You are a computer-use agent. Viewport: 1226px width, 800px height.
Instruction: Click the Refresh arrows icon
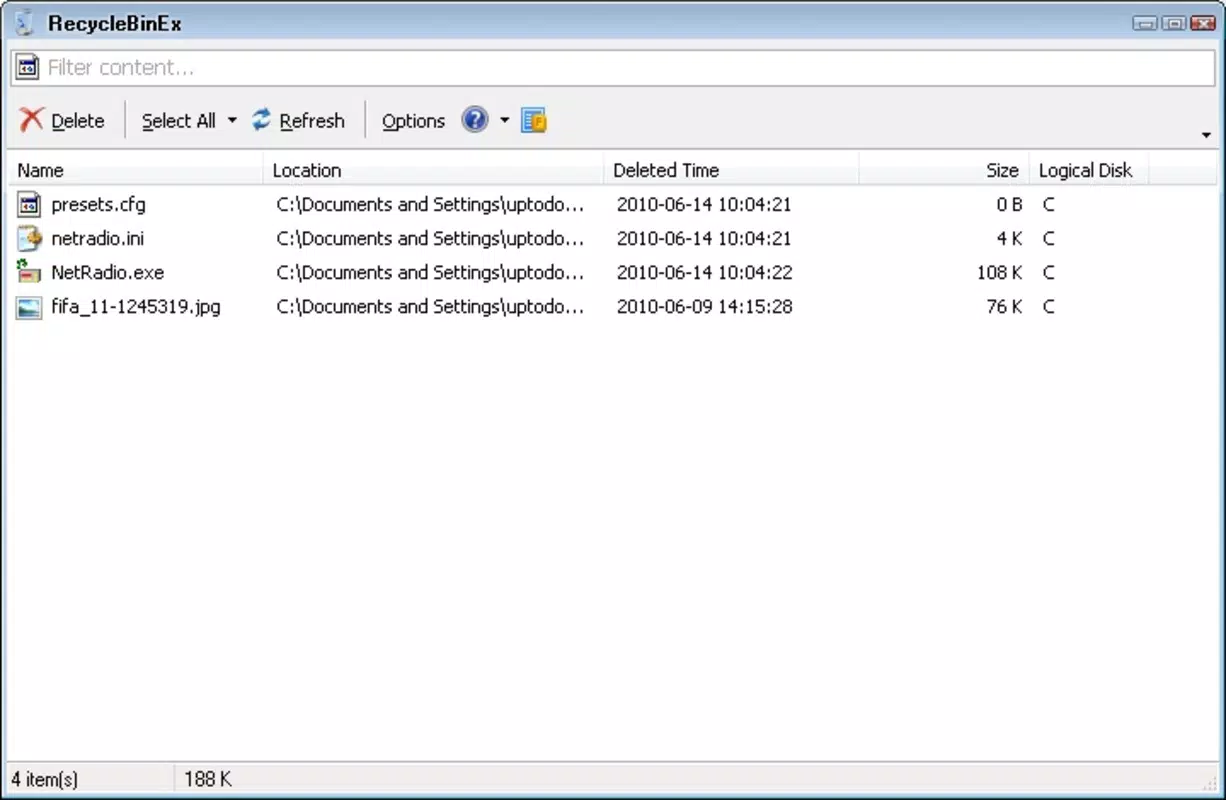coord(262,120)
